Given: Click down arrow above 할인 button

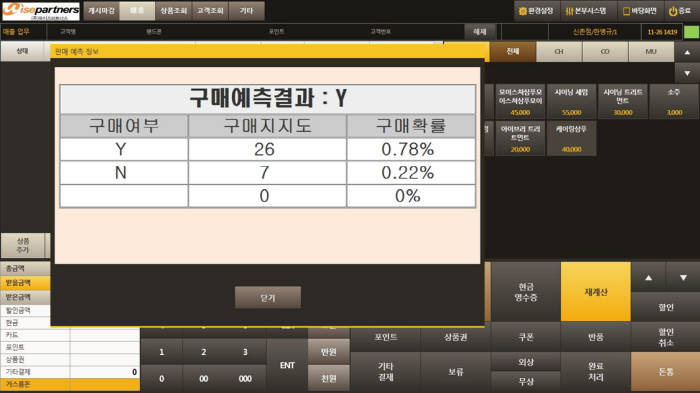Looking at the screenshot, I should (x=683, y=277).
